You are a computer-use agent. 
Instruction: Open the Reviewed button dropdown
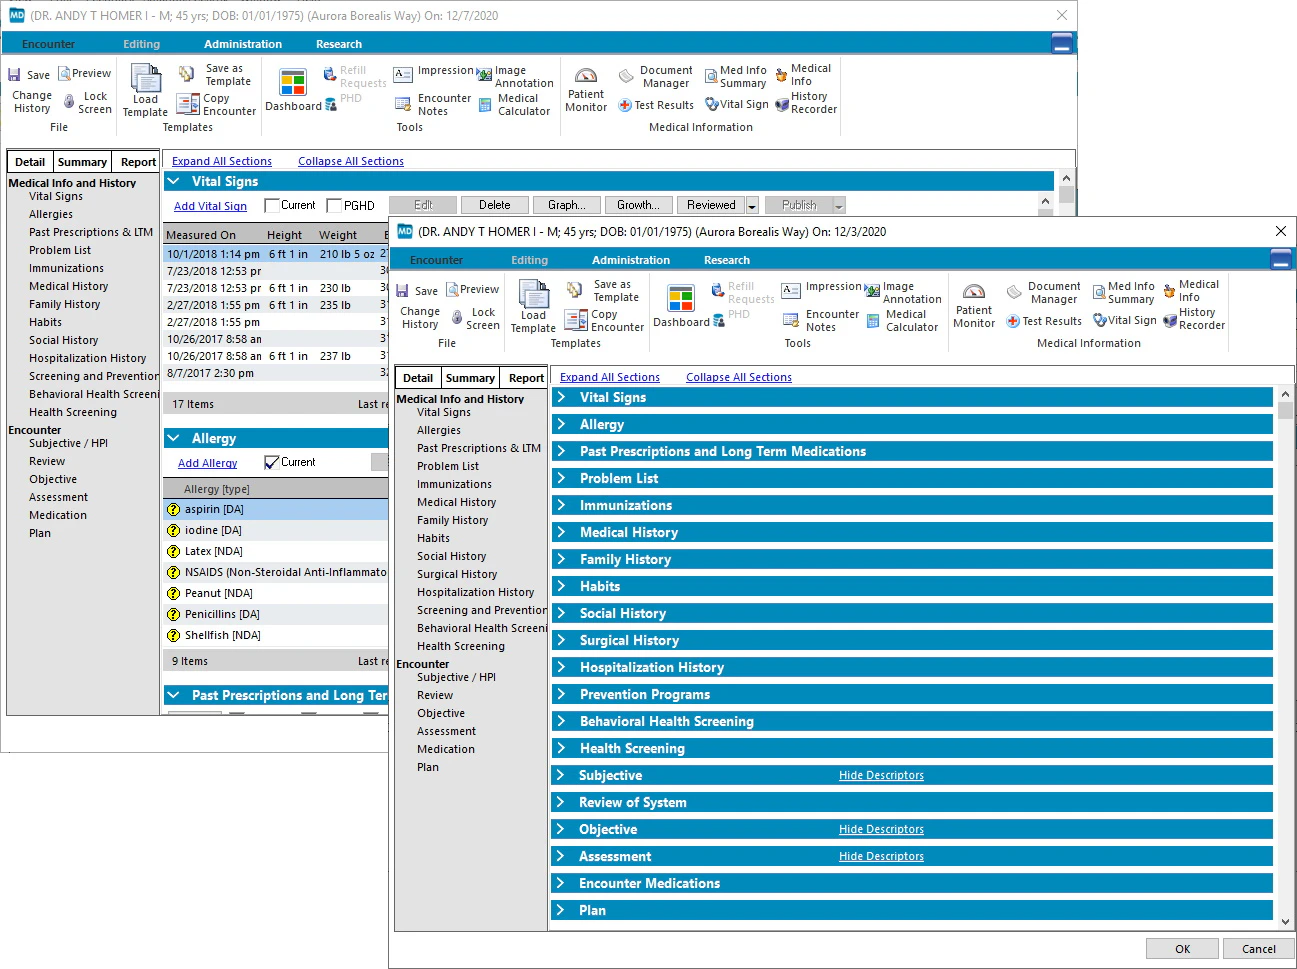(751, 205)
